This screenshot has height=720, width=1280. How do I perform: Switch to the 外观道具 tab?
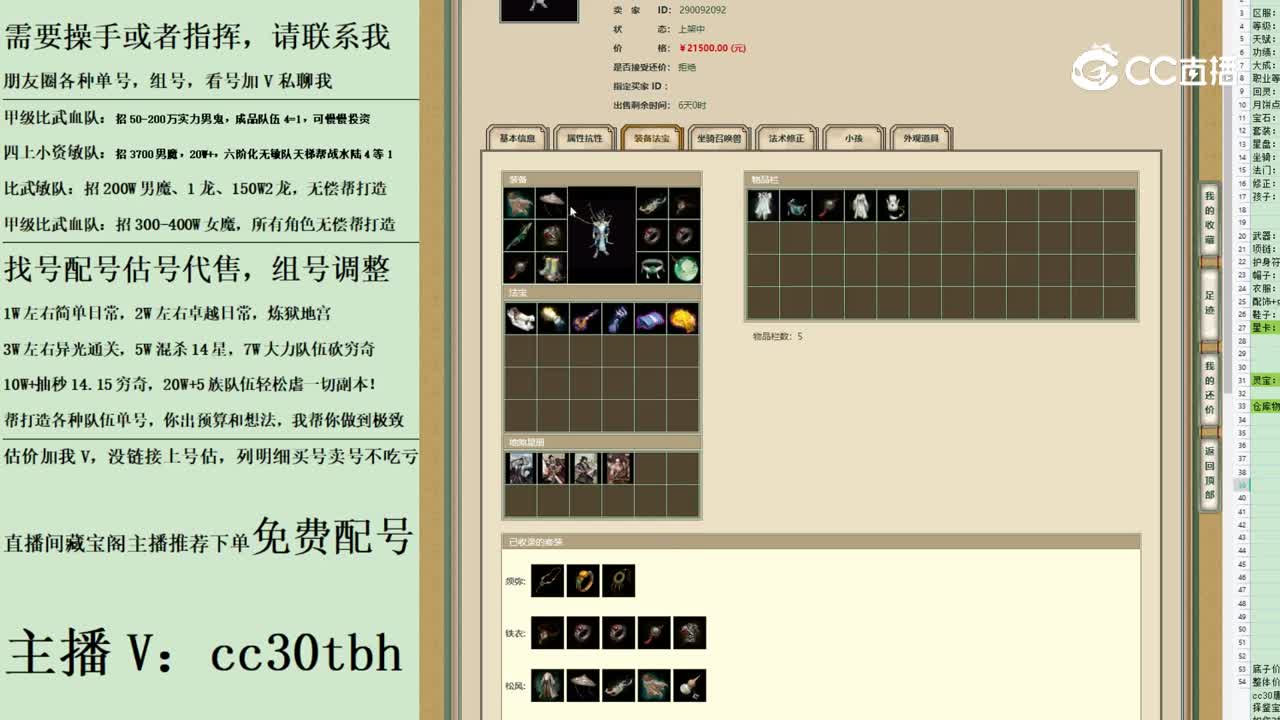[x=920, y=138]
